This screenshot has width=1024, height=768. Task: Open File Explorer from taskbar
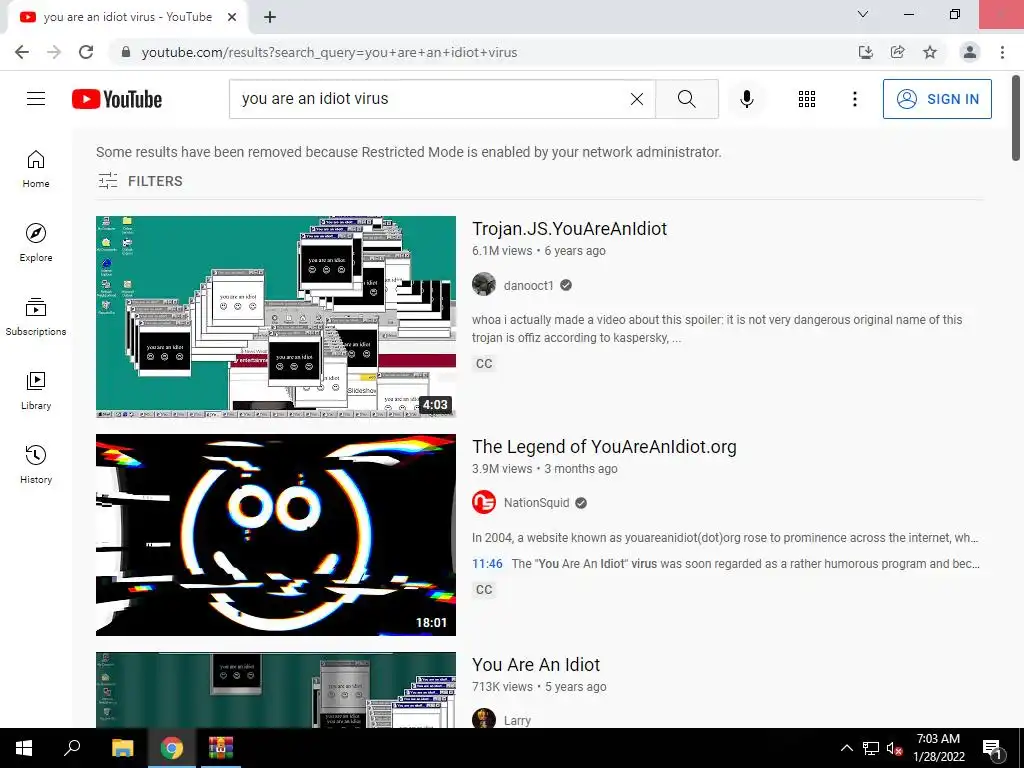122,748
